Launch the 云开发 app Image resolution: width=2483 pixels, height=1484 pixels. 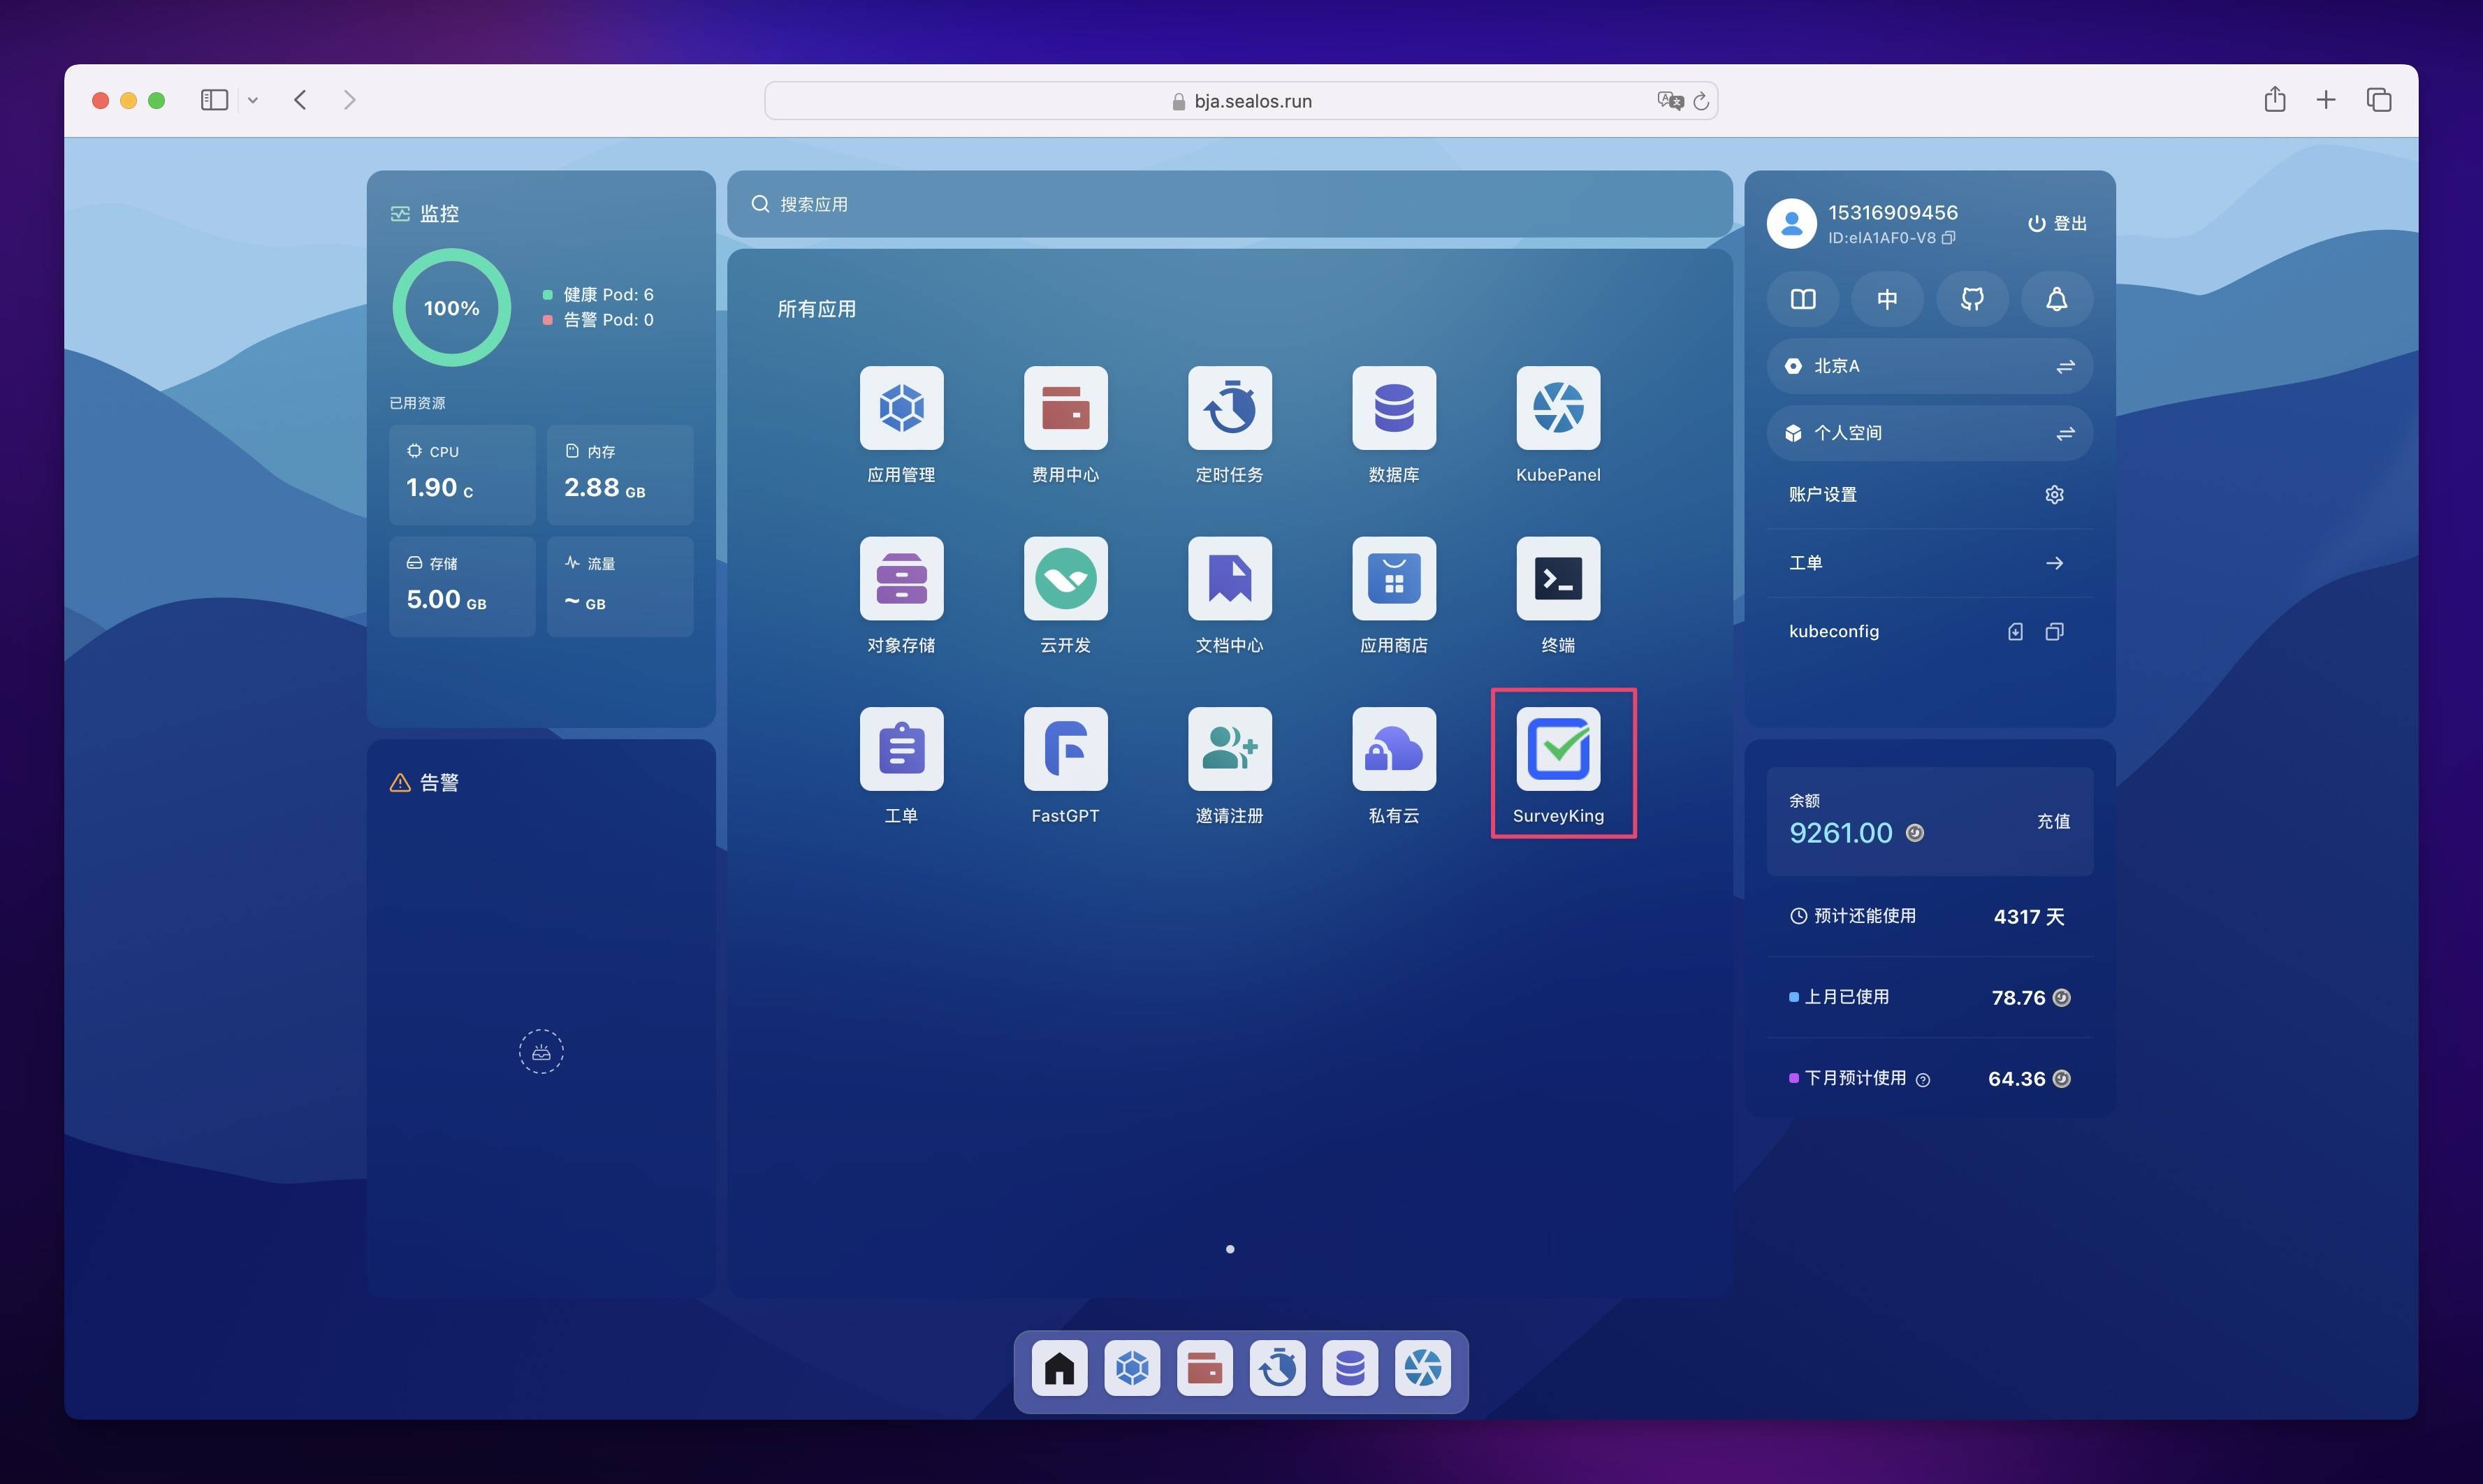[x=1065, y=578]
